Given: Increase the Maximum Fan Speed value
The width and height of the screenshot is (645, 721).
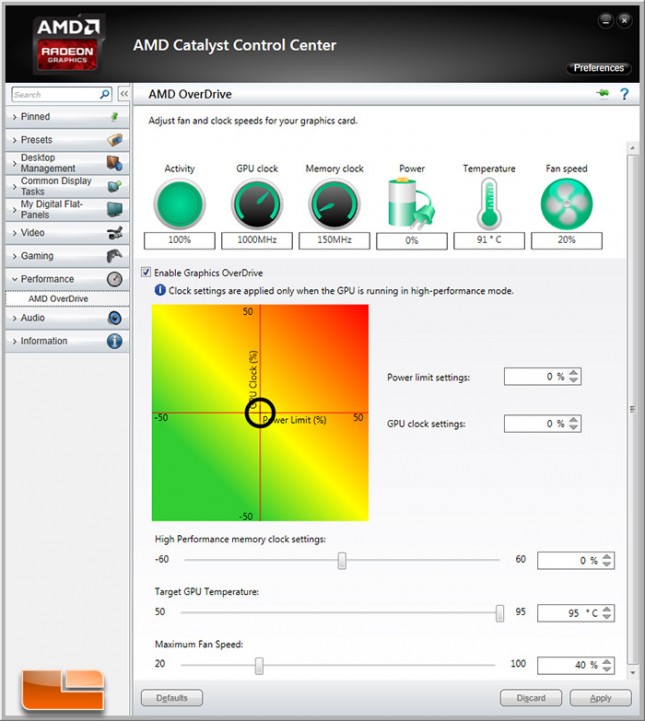Looking at the screenshot, I should (607, 661).
